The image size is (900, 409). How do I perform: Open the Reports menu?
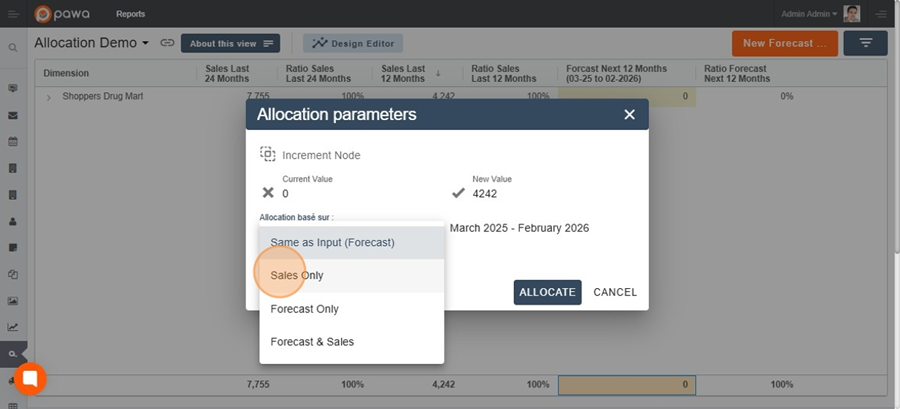point(130,14)
